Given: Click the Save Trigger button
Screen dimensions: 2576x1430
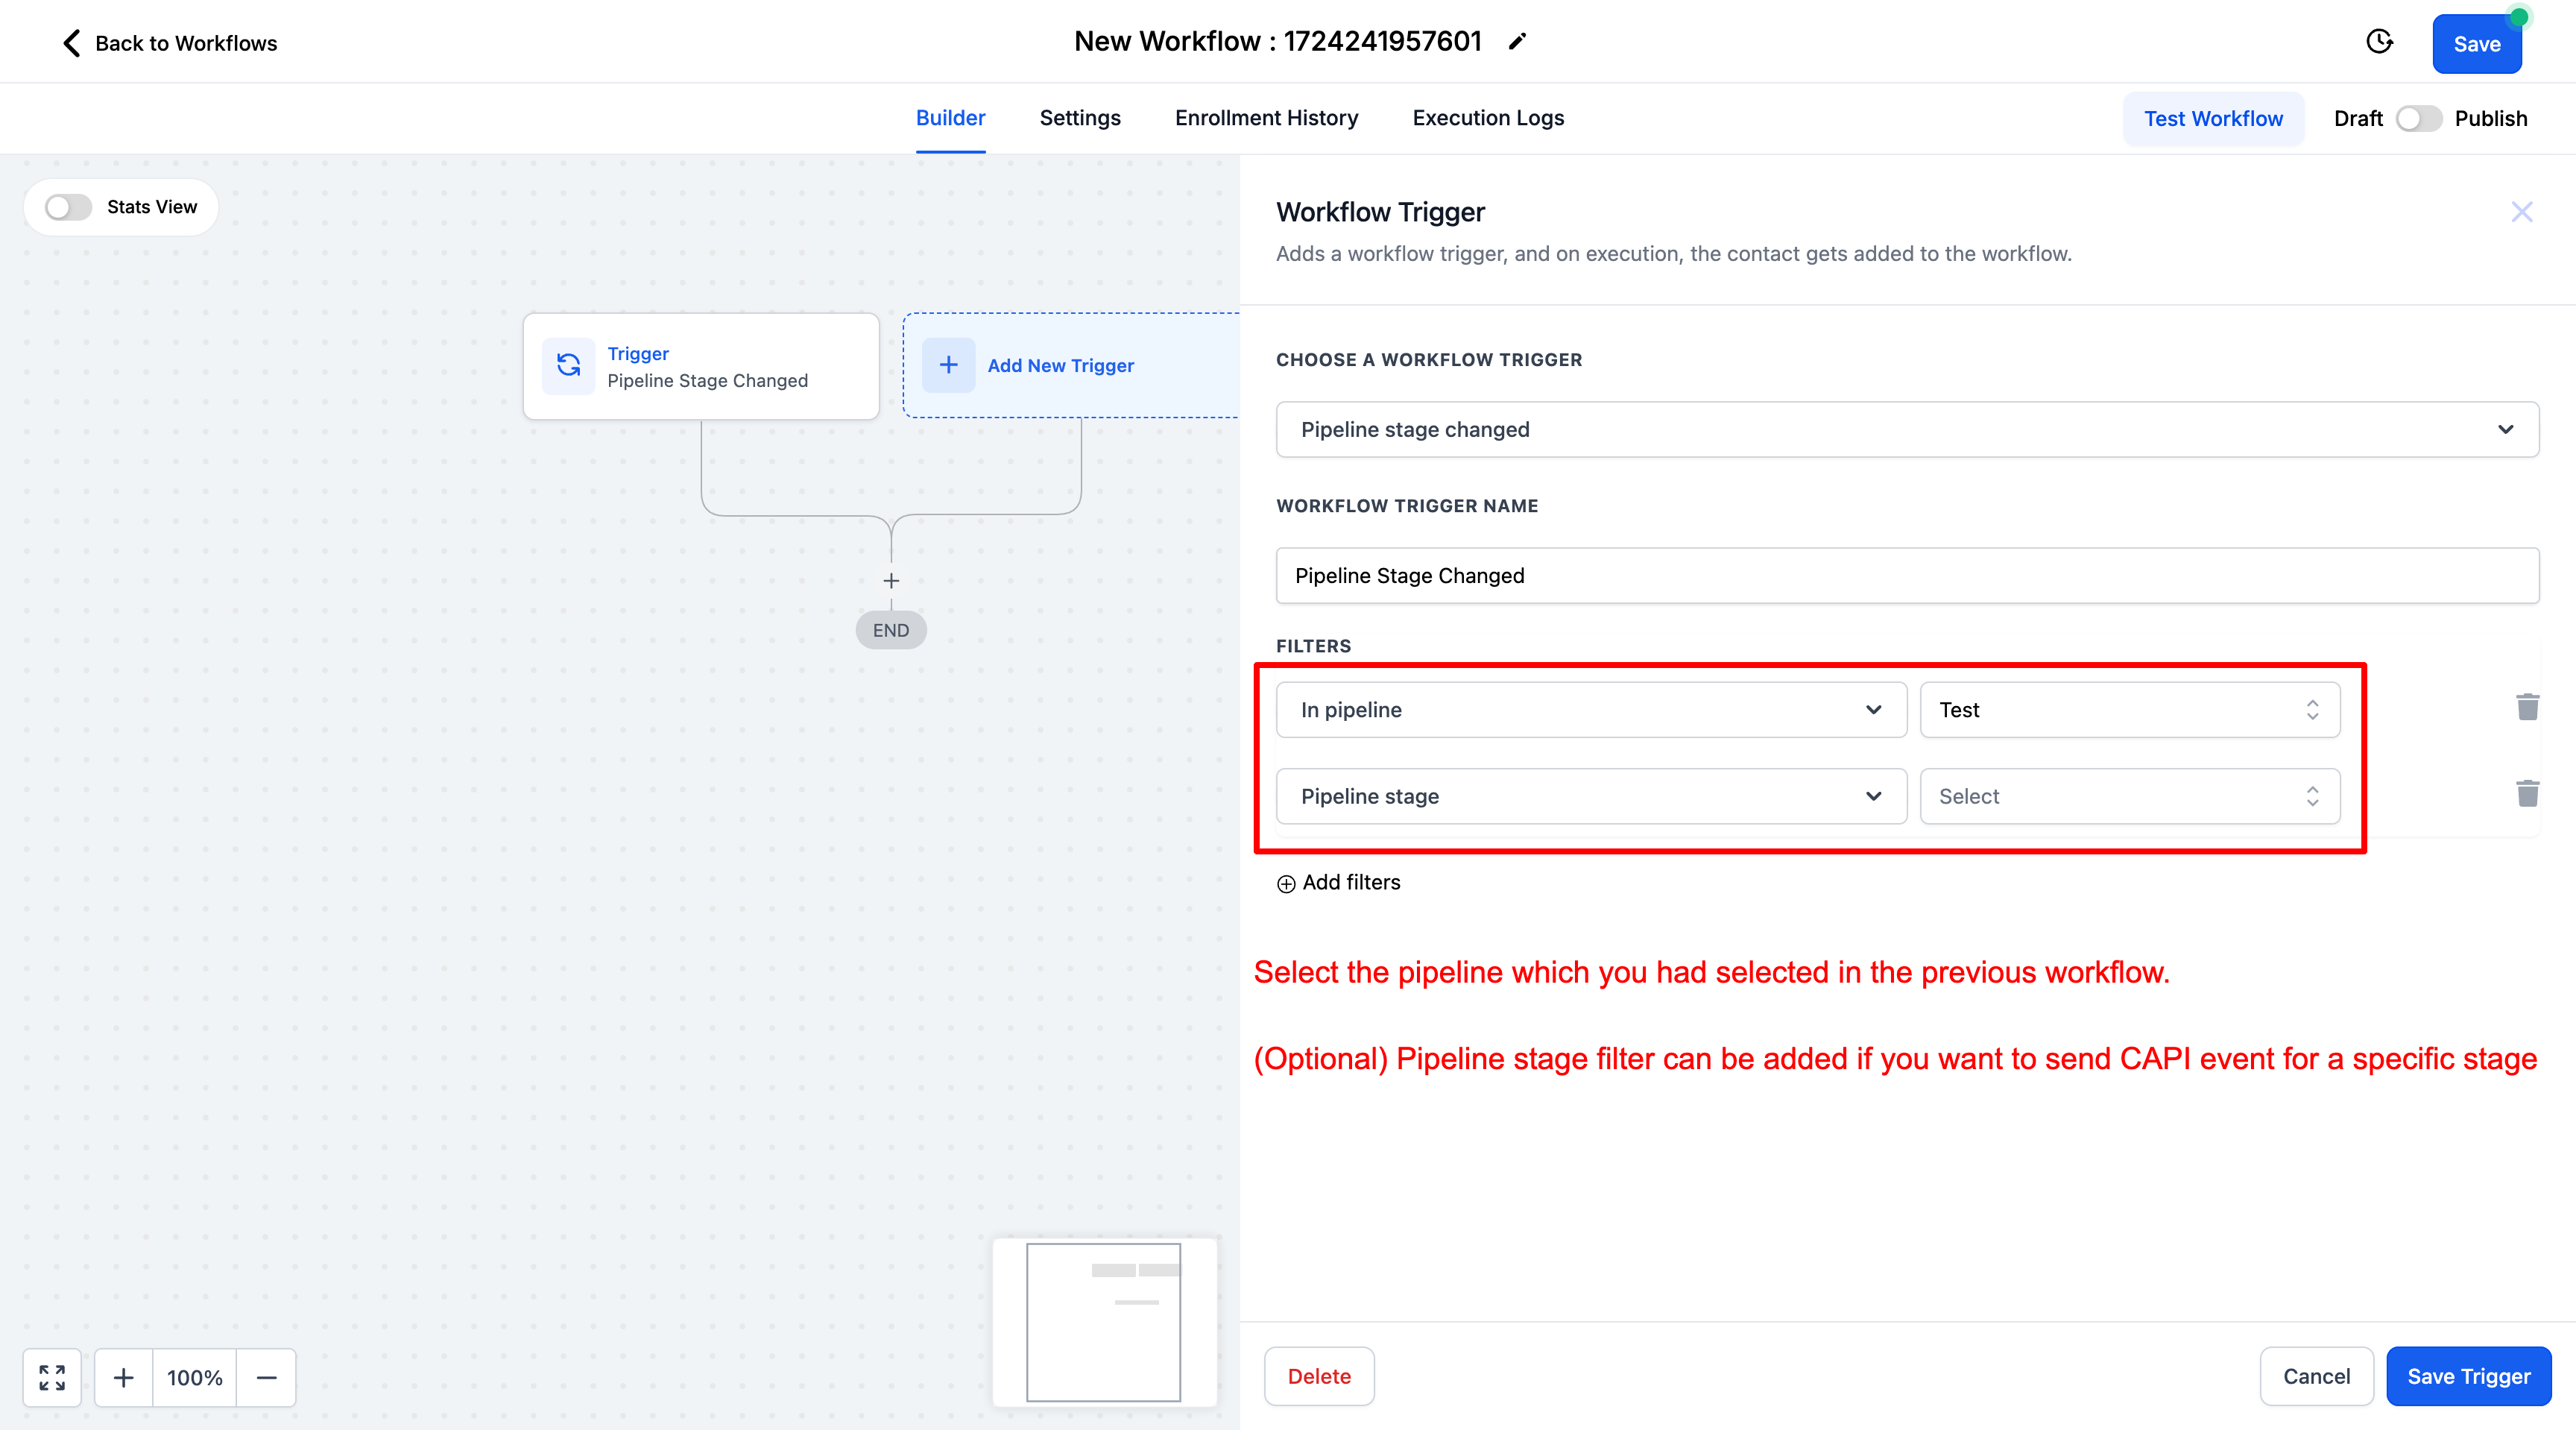Looking at the screenshot, I should [2468, 1376].
